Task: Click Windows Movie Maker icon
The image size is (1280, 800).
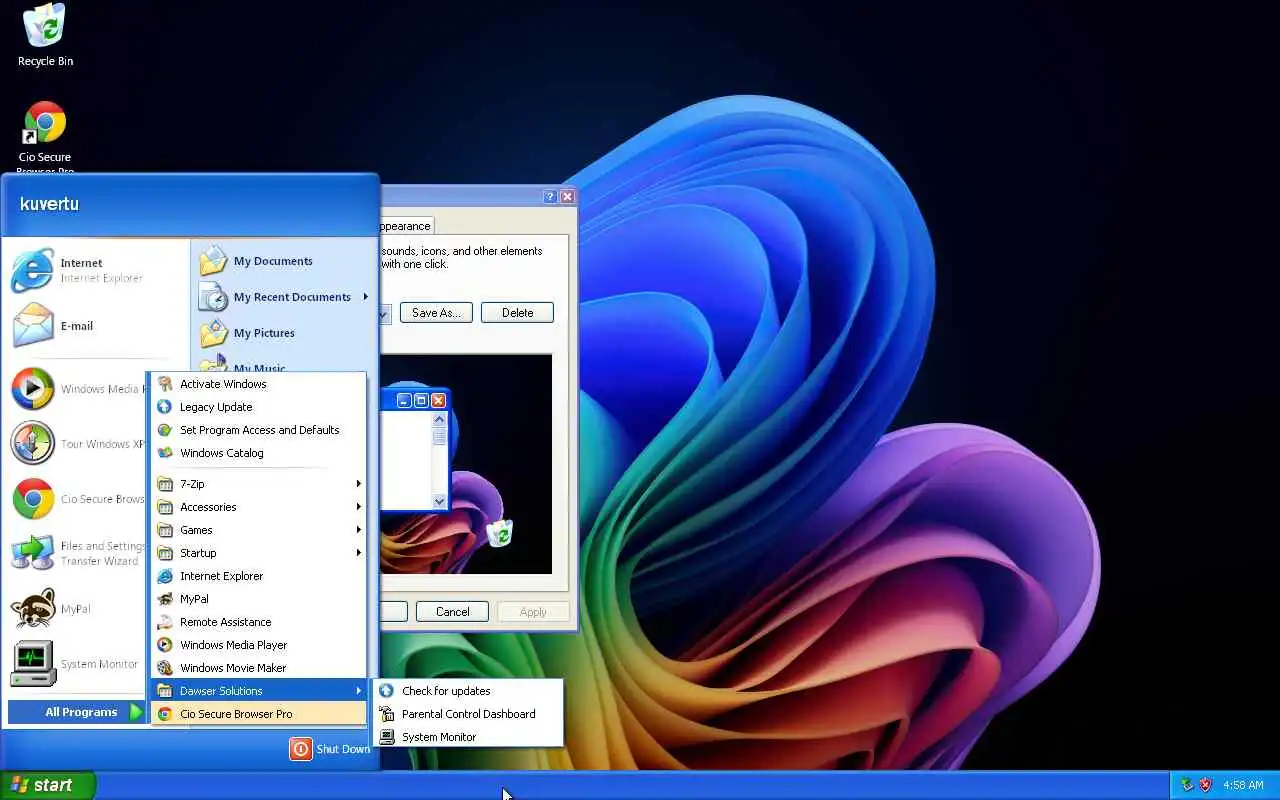Action: click(x=165, y=668)
